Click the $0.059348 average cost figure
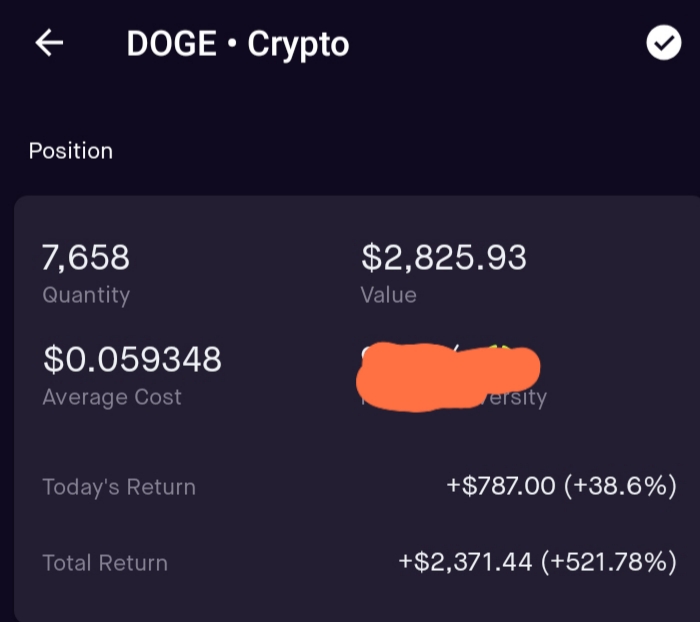The width and height of the screenshot is (700, 622). 132,359
